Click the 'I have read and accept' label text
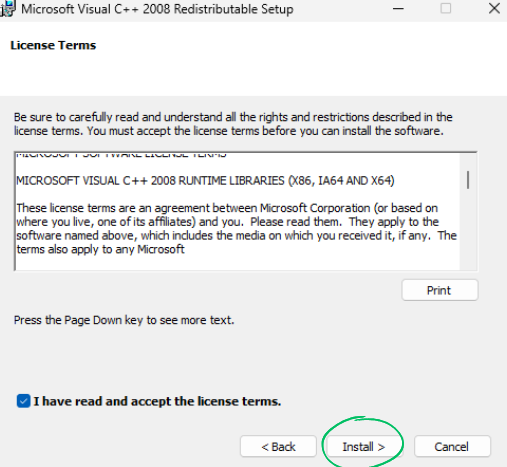 click(157, 401)
